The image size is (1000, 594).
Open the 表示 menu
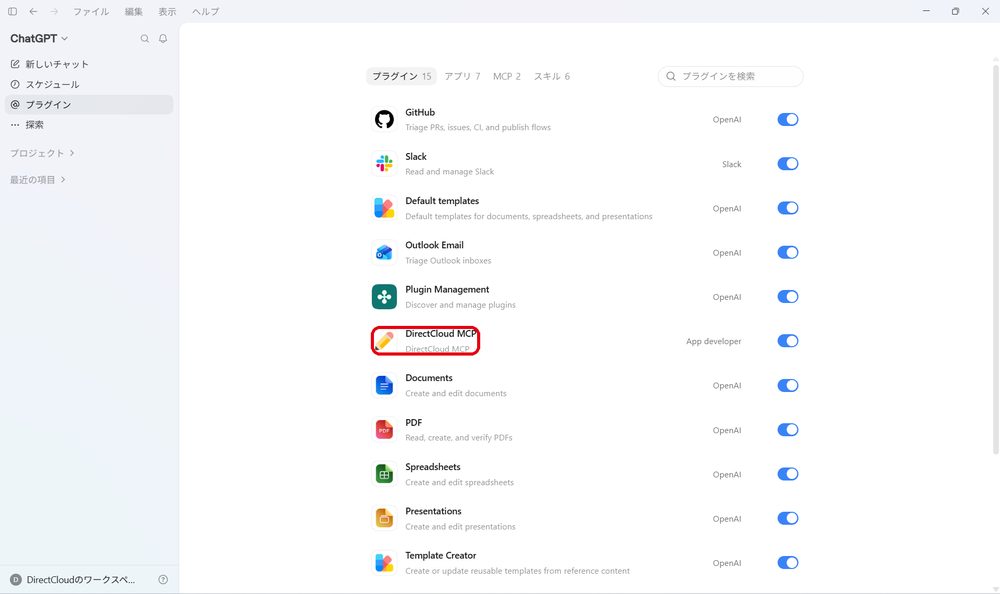point(167,11)
